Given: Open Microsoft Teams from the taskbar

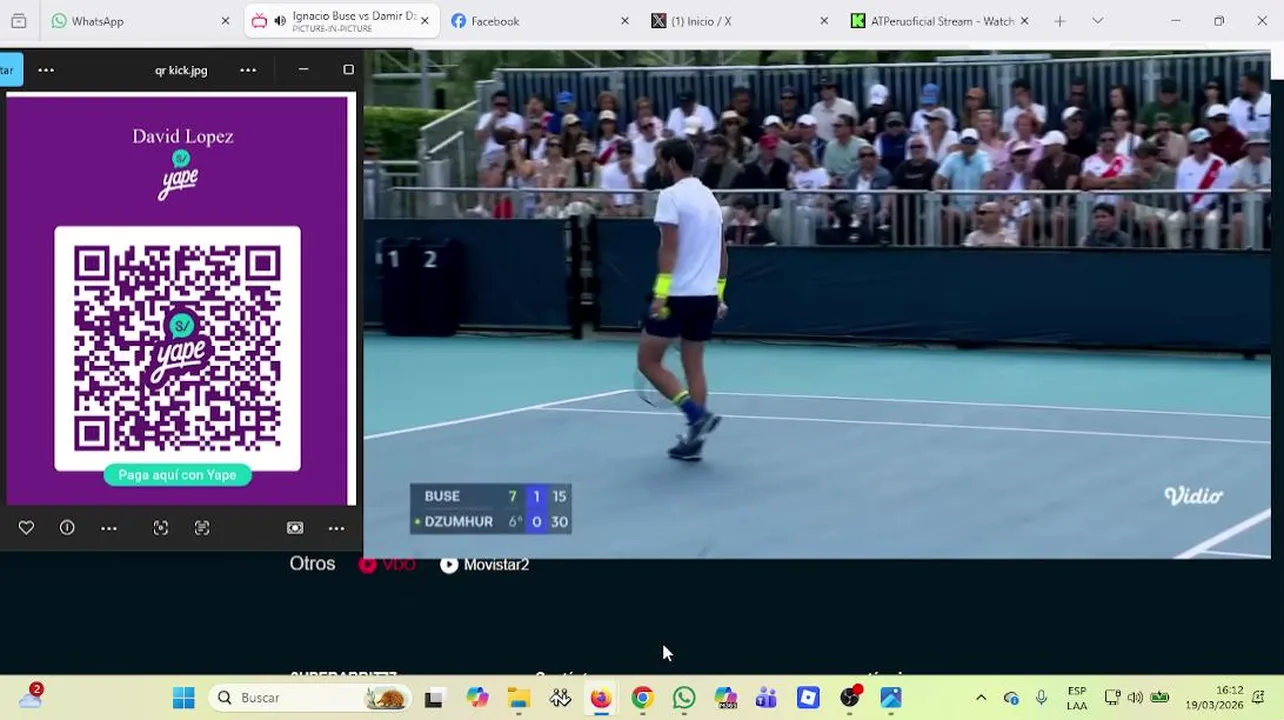Looking at the screenshot, I should [x=766, y=698].
